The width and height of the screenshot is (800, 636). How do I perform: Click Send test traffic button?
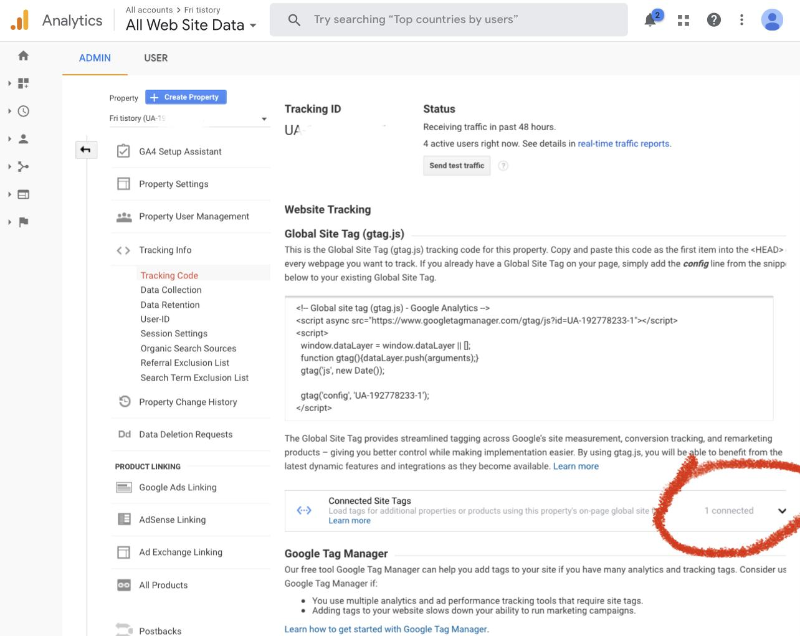pyautogui.click(x=457, y=166)
